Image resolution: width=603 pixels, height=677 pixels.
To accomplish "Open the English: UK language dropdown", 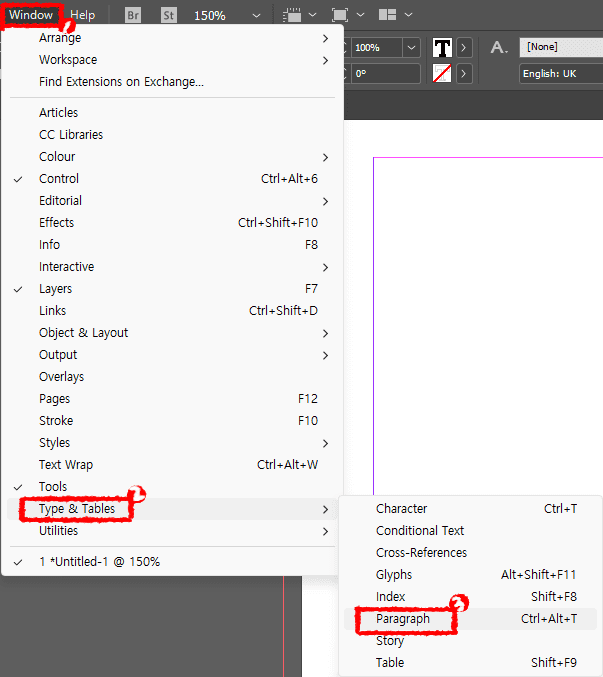I will 561,74.
